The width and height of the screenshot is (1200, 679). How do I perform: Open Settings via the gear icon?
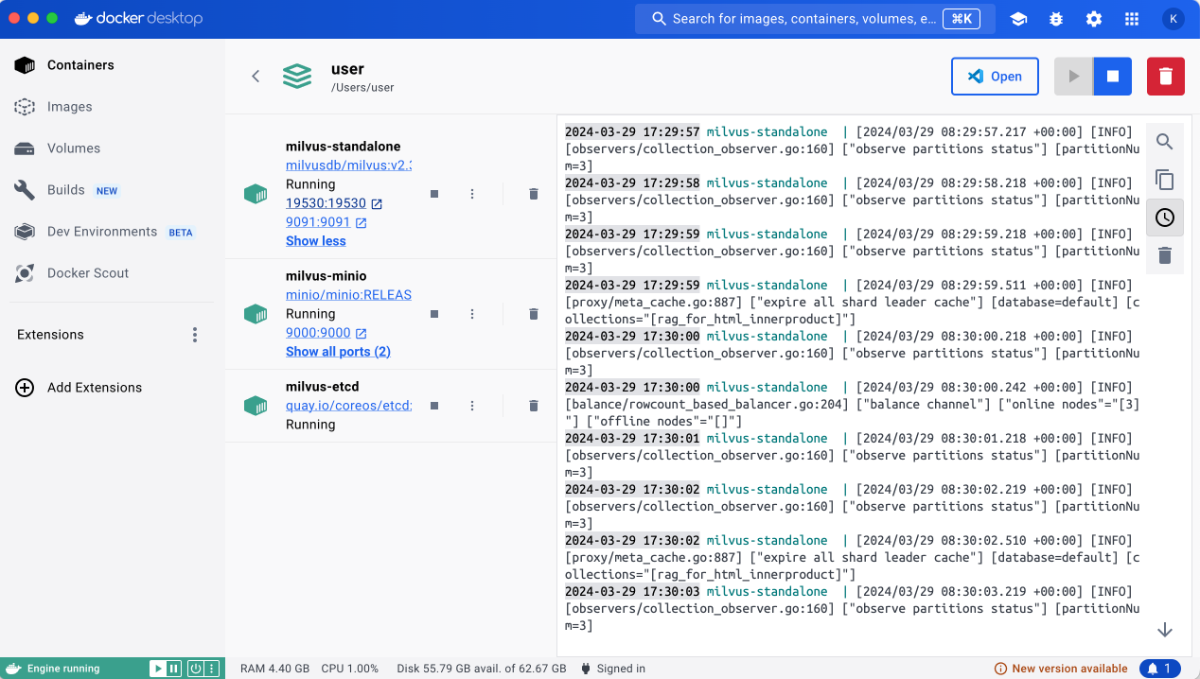pyautogui.click(x=1094, y=19)
